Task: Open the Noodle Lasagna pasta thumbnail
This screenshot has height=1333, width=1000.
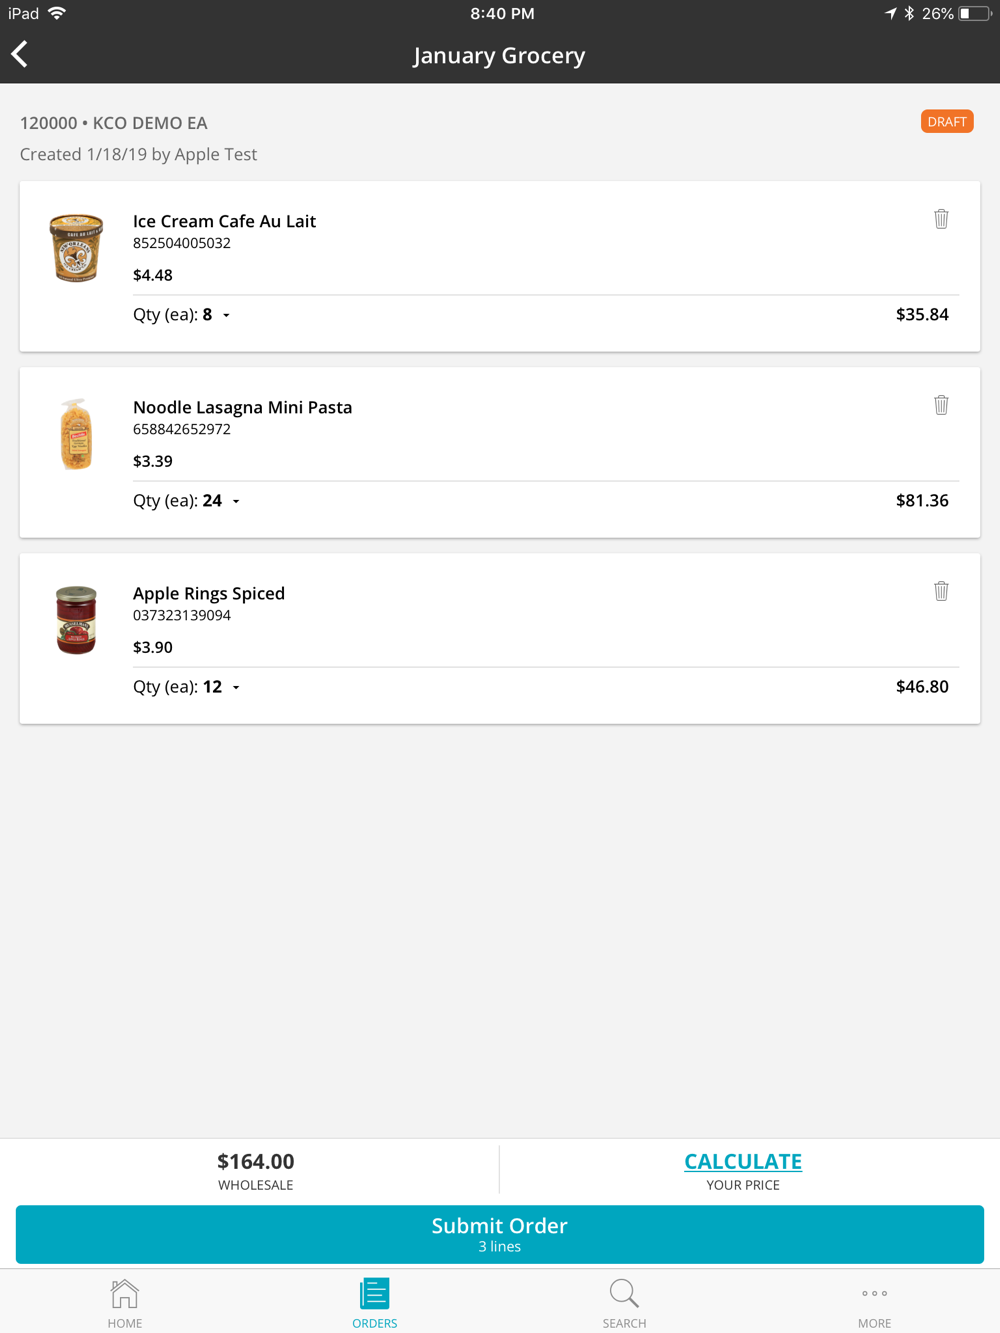Action: 77,434
